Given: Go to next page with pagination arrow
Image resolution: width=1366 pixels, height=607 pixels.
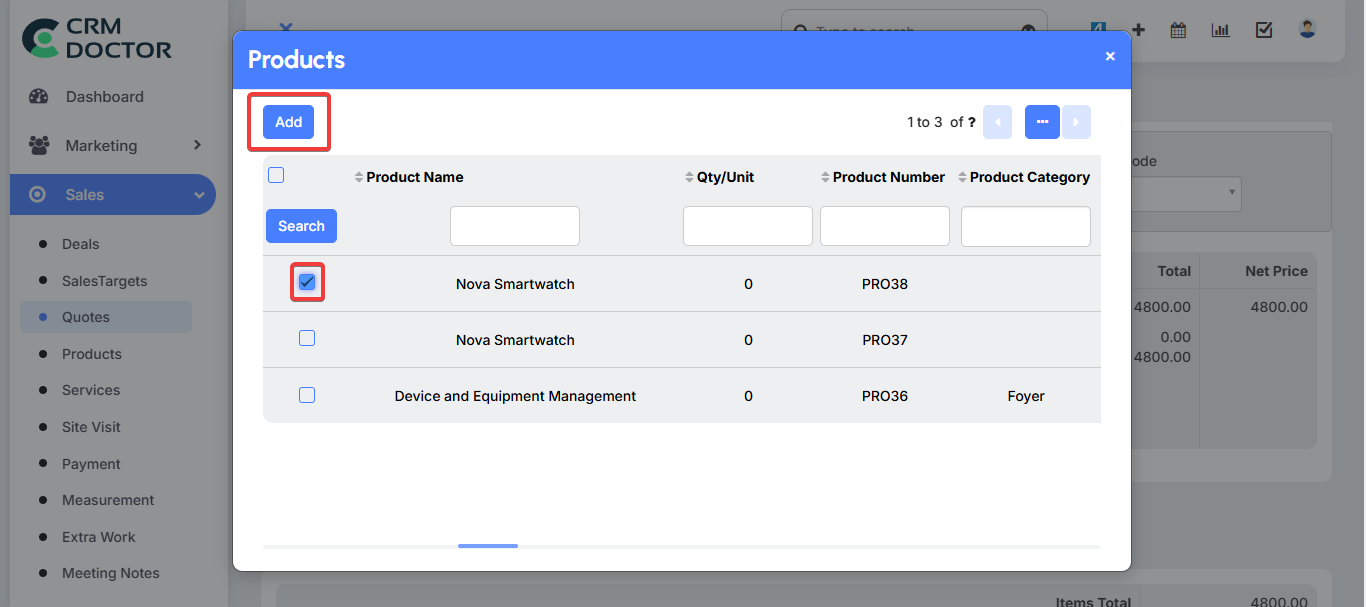Looking at the screenshot, I should pos(1076,121).
